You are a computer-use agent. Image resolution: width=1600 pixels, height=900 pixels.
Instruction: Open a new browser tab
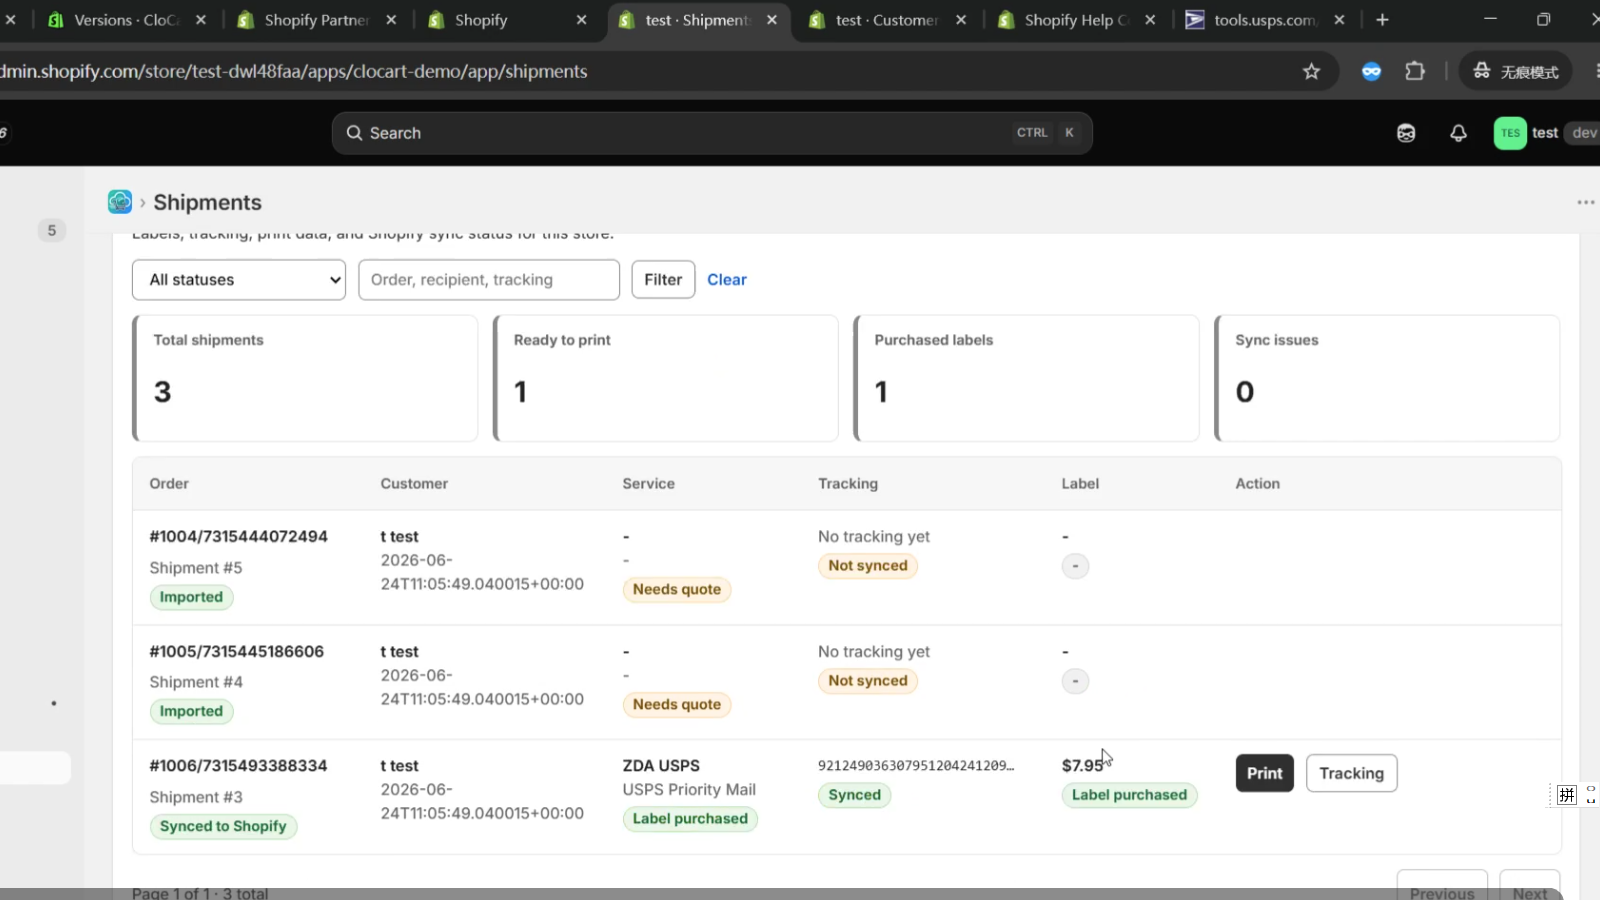1382,20
